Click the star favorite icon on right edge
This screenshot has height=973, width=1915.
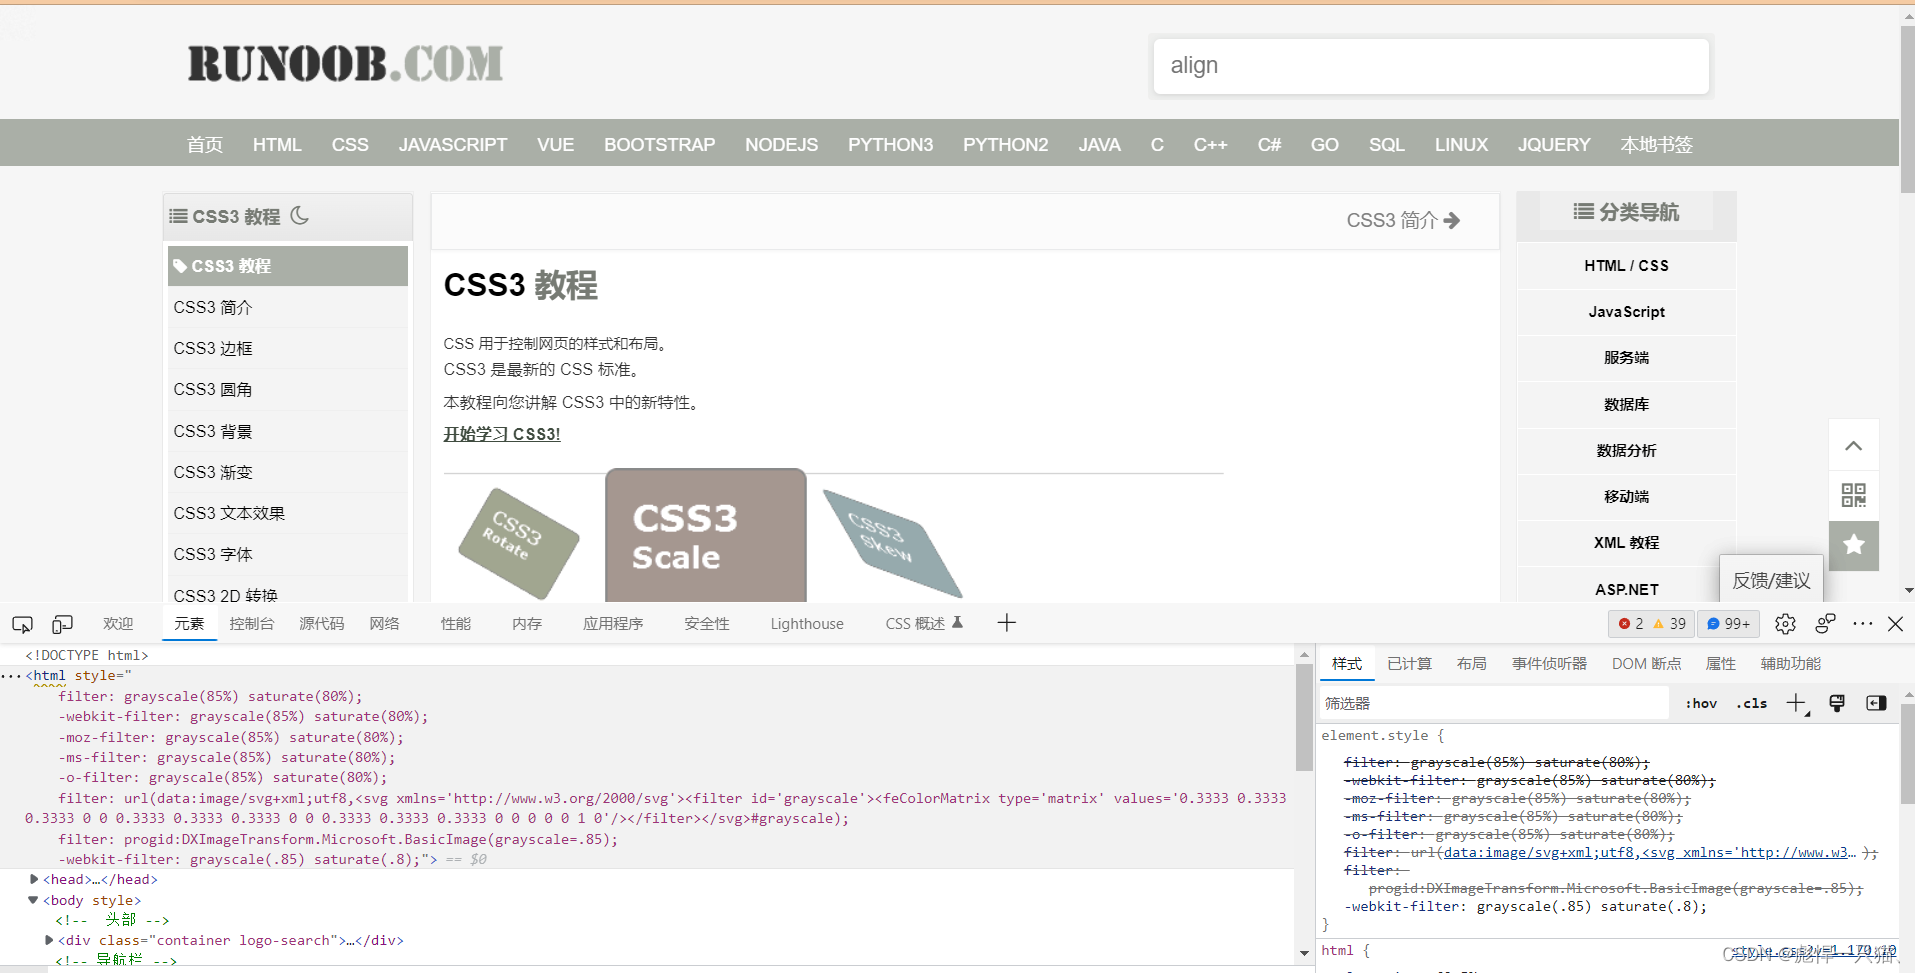[x=1854, y=546]
